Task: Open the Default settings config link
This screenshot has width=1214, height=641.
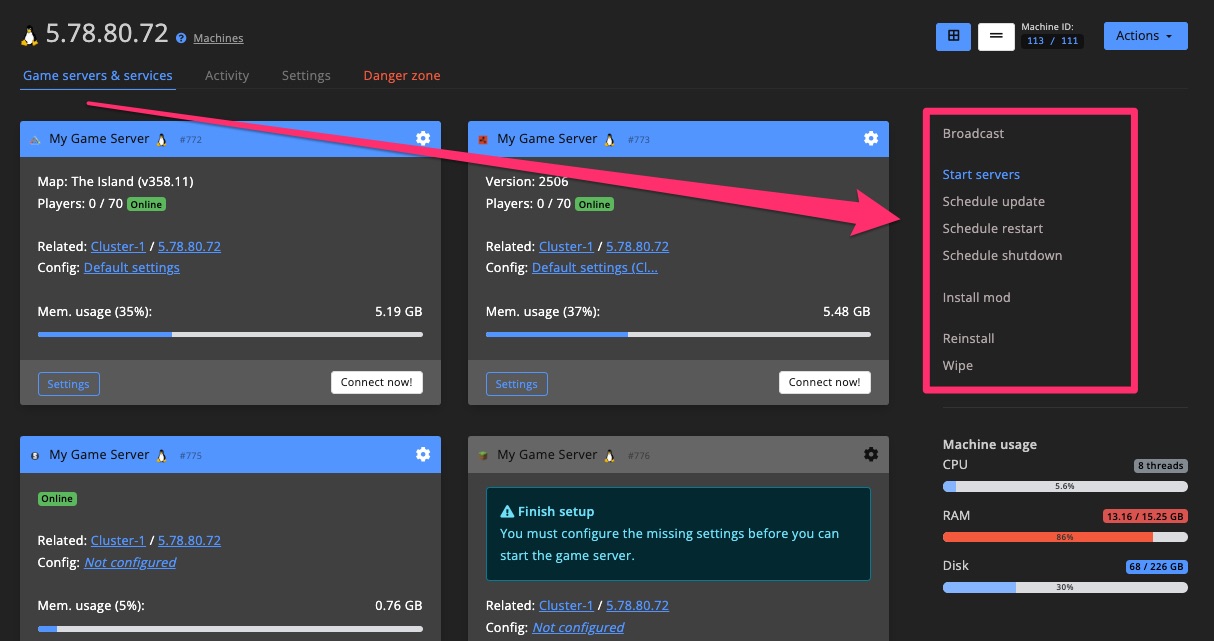Action: point(131,267)
